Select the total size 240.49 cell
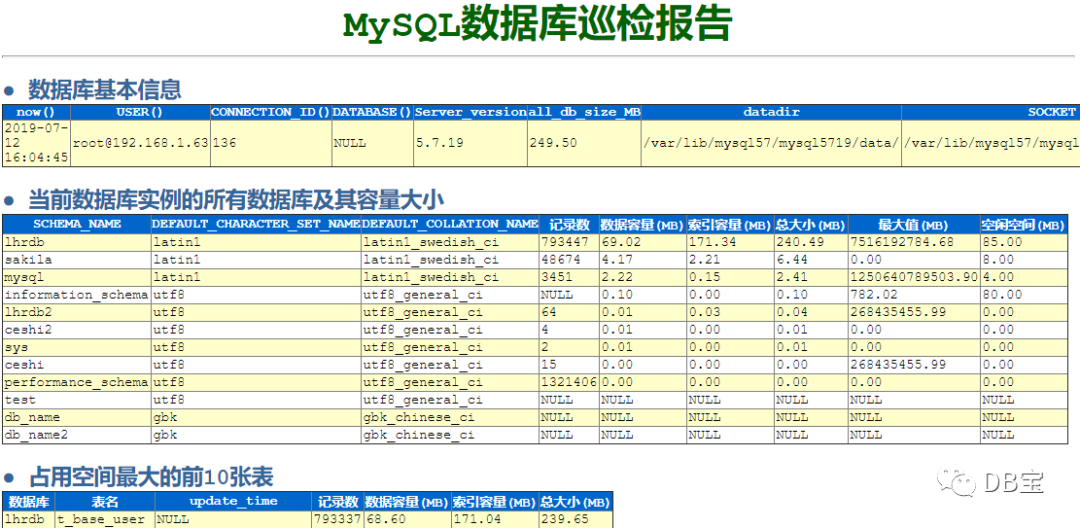Viewport: 1080px width, 528px height. tap(811, 242)
